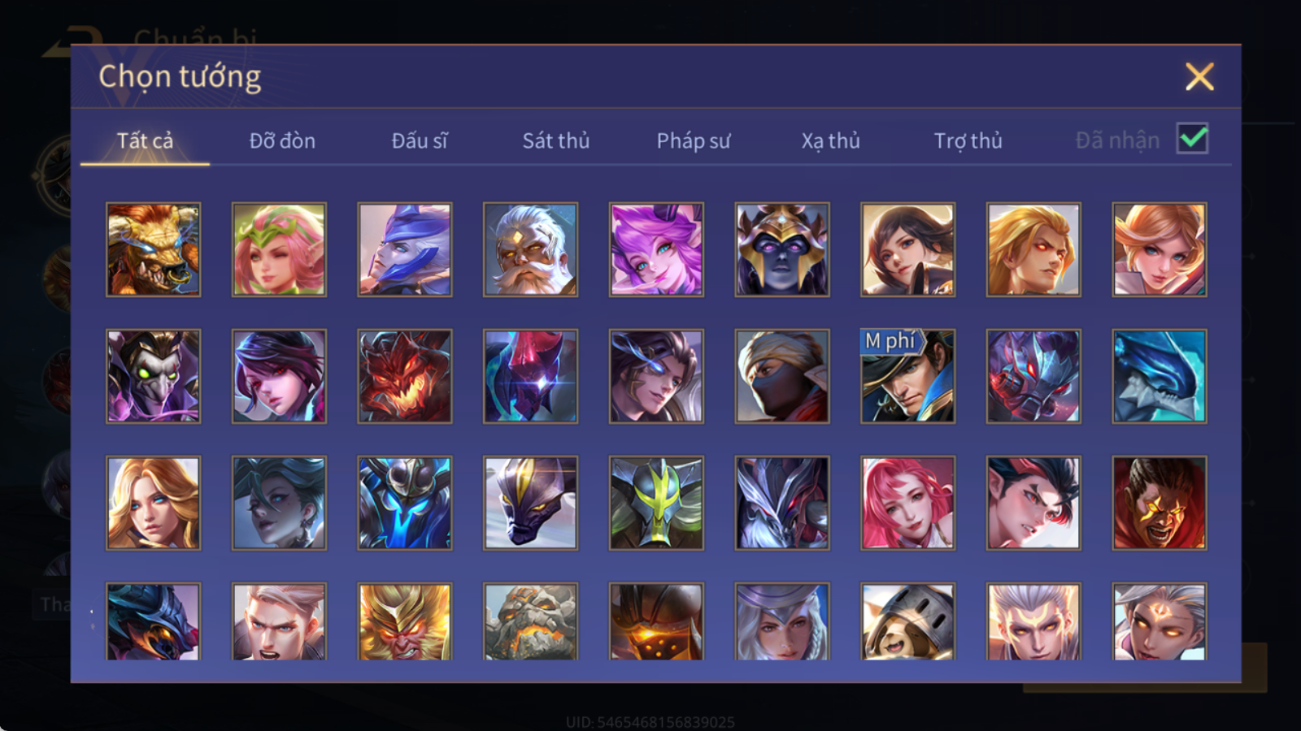View the "Đấu sĩ" hero tab
Image resolution: width=1301 pixels, height=731 pixels.
[419, 141]
